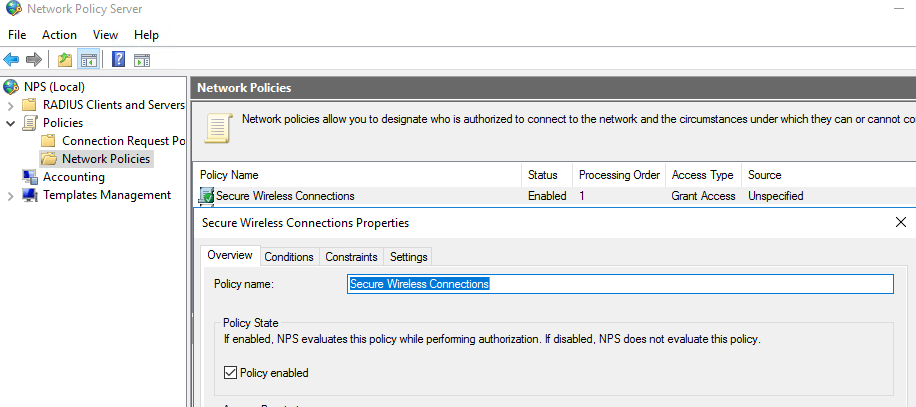Viewport: 916px width, 407px height.
Task: Expand the Templates Management node
Action: (x=11, y=196)
